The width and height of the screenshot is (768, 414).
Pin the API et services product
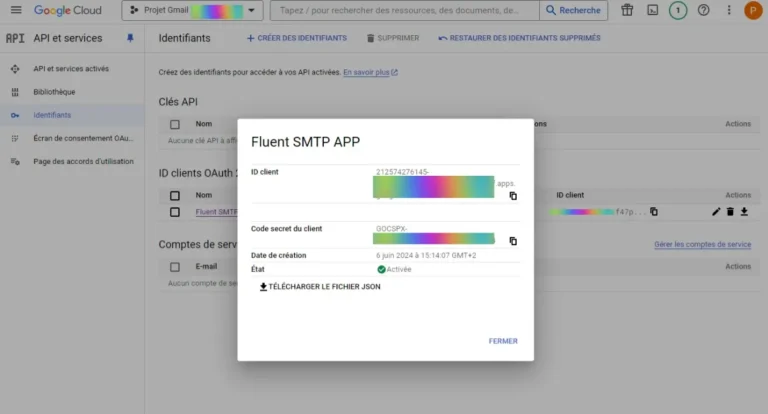pos(130,38)
